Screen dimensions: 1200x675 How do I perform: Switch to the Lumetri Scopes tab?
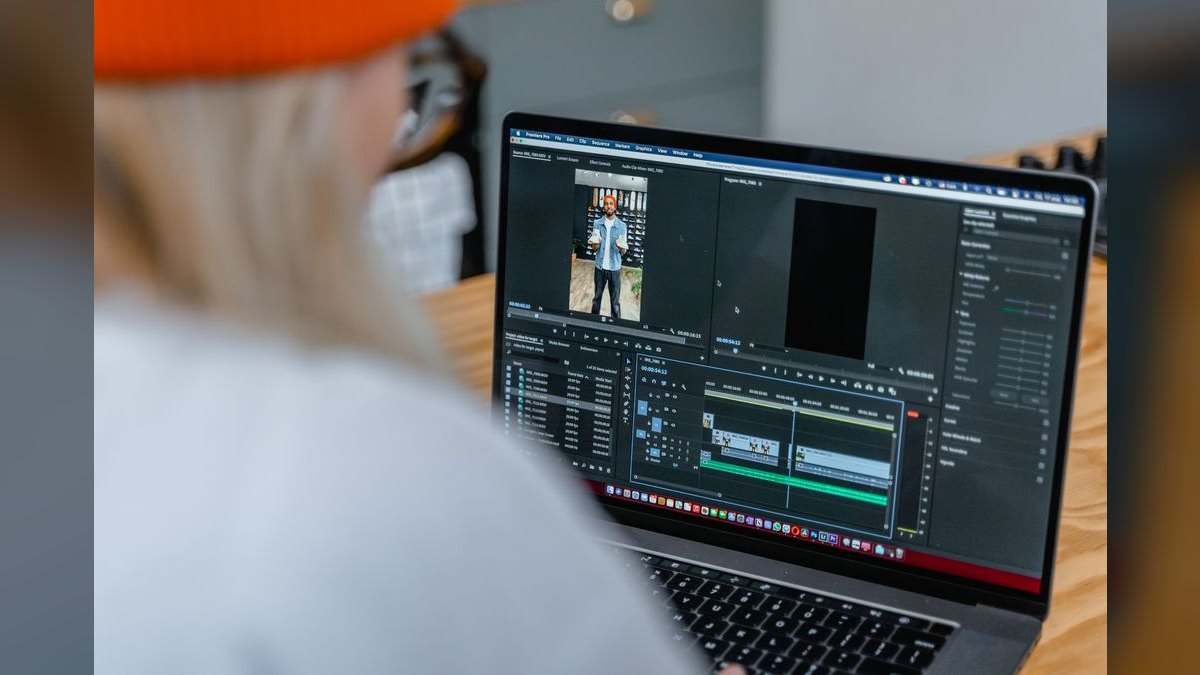(x=567, y=159)
